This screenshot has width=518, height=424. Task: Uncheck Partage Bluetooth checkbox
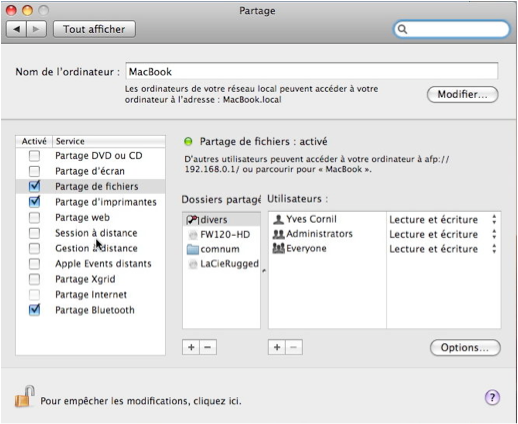click(34, 310)
